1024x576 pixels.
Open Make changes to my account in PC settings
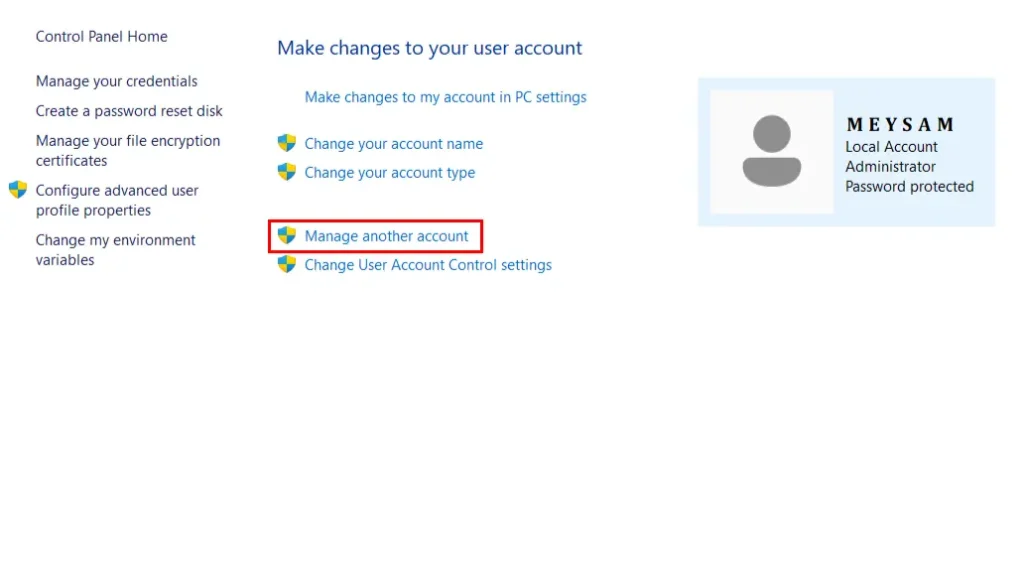[446, 97]
